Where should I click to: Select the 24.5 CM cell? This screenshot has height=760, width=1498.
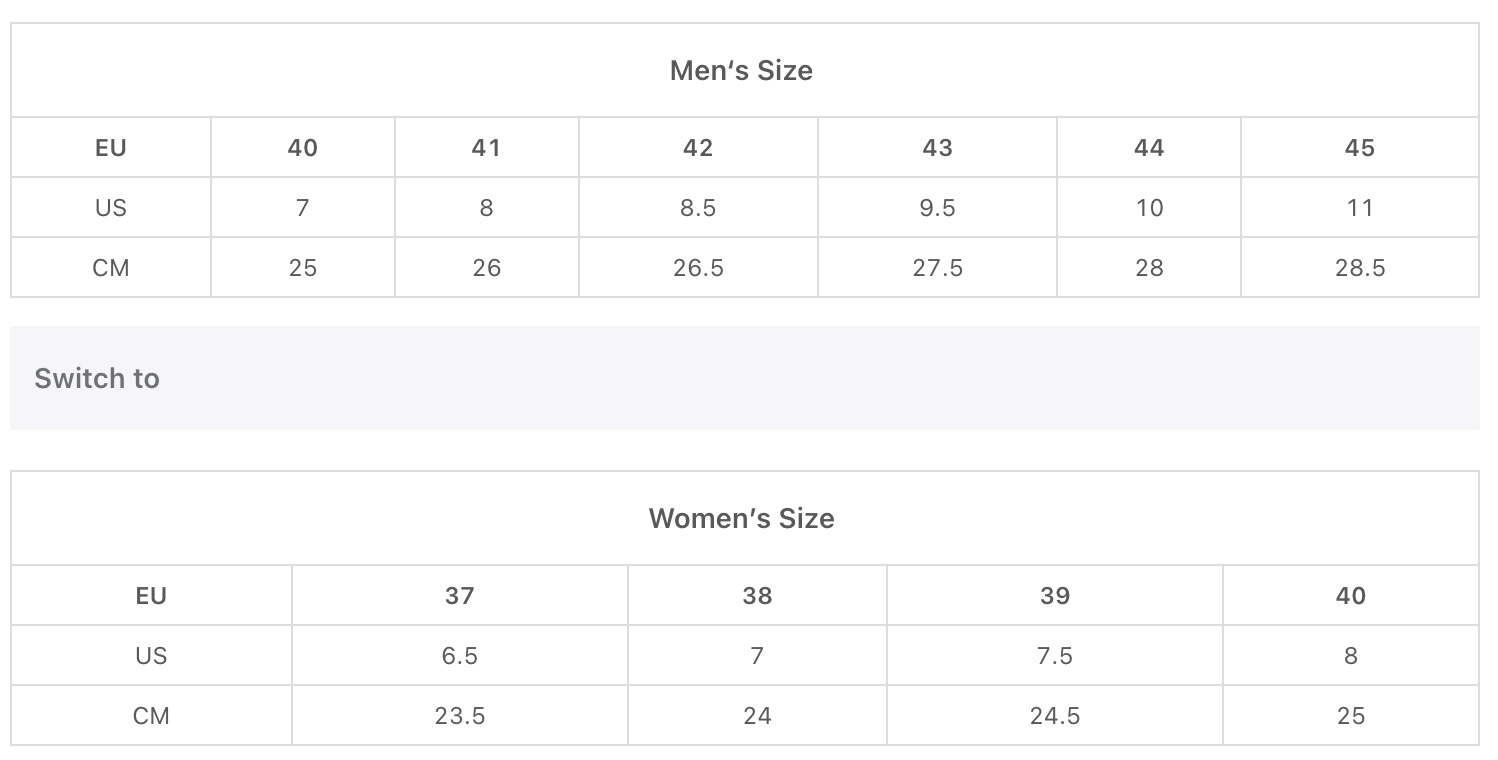pyautogui.click(x=1055, y=716)
